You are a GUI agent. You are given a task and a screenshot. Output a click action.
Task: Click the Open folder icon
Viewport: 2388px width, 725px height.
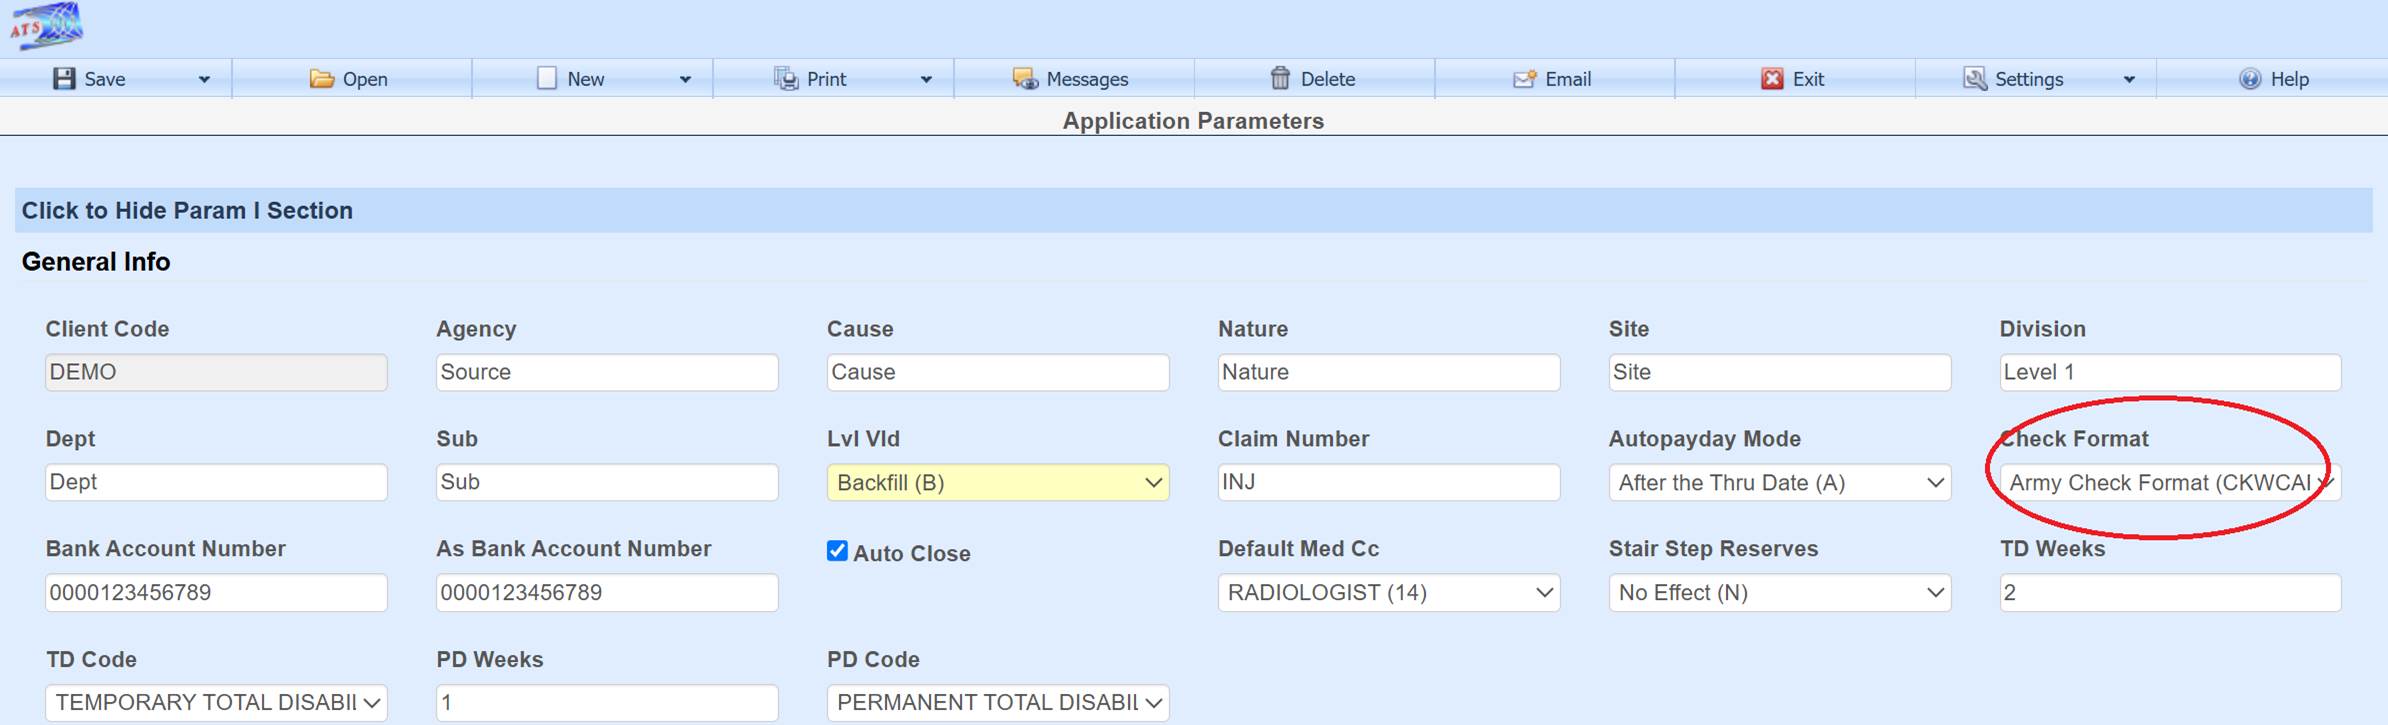point(321,79)
